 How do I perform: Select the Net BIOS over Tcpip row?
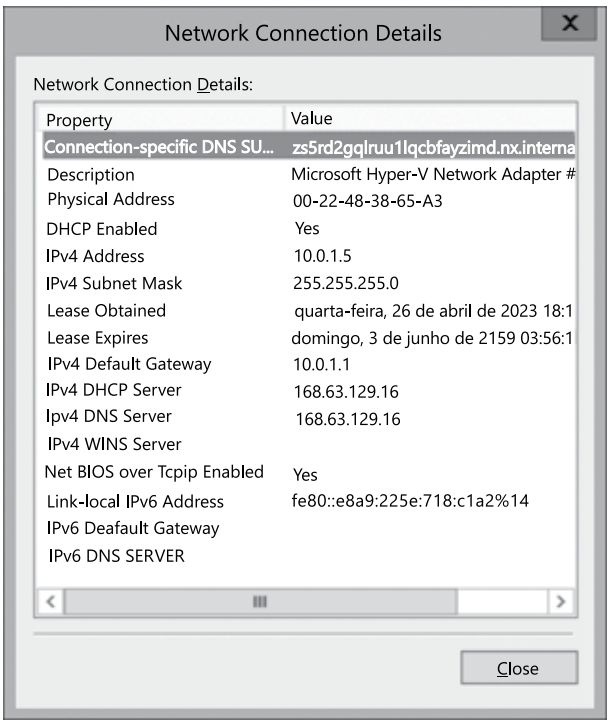154,472
